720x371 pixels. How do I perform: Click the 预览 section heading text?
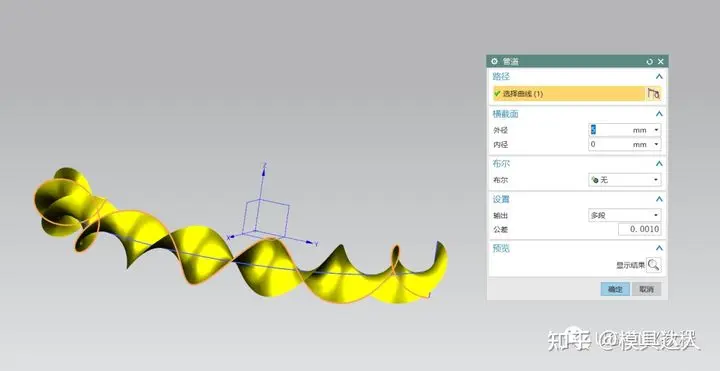pos(501,248)
